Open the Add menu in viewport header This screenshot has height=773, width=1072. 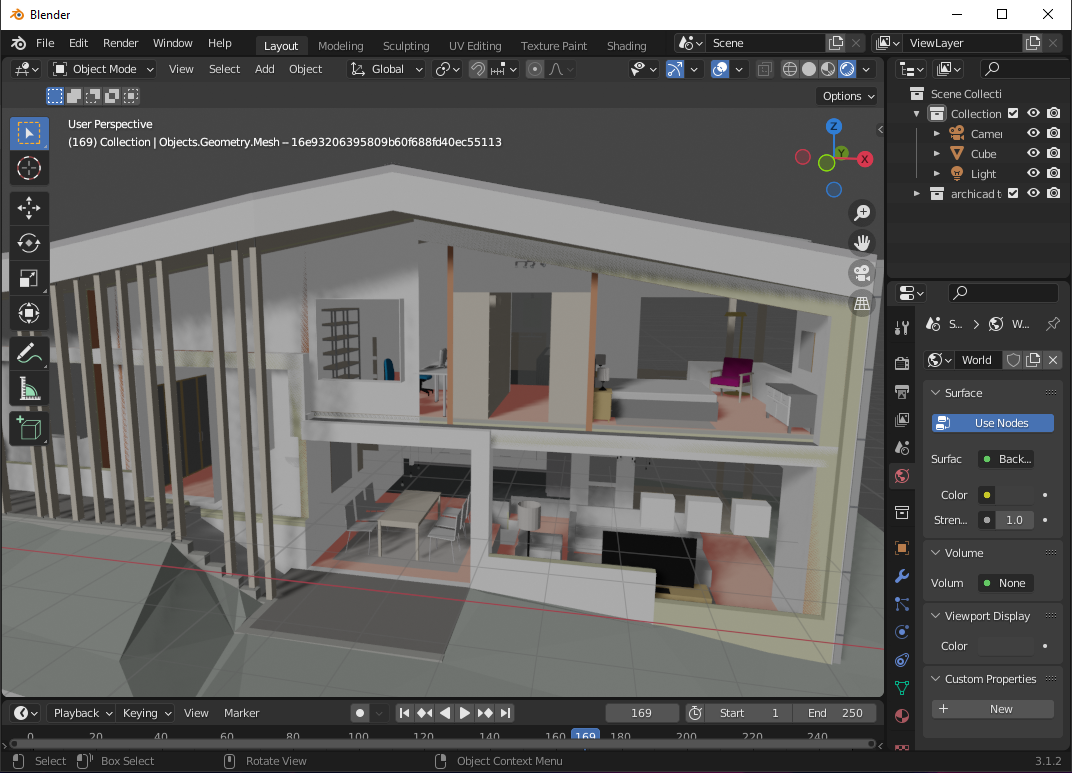(x=265, y=69)
